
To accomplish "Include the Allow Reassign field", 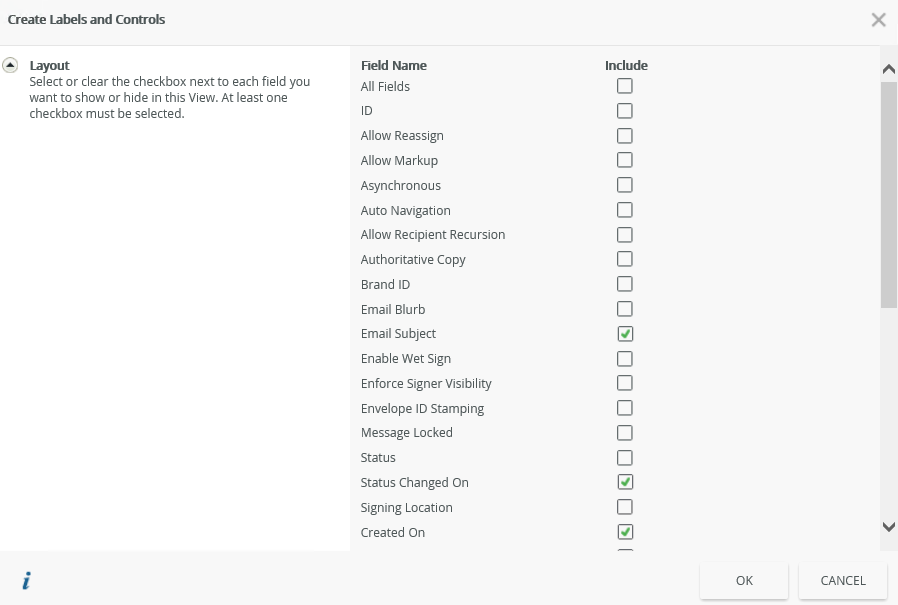I will [625, 136].
